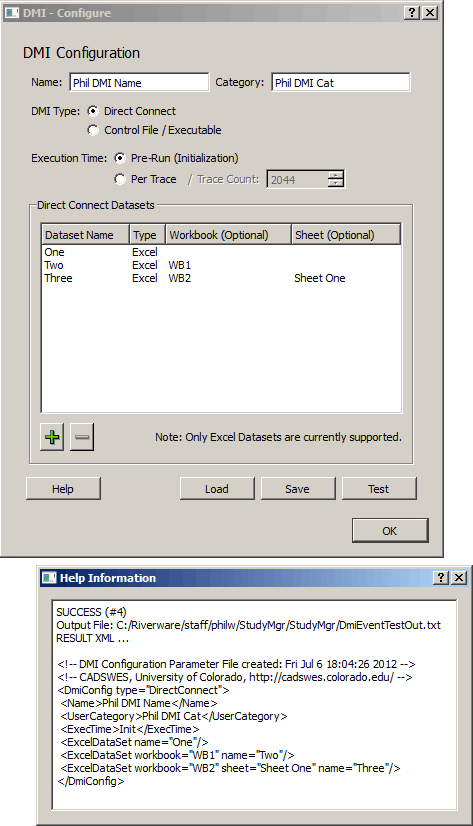Remove dataset using the minus icon
The image size is (473, 826).
(x=82, y=437)
